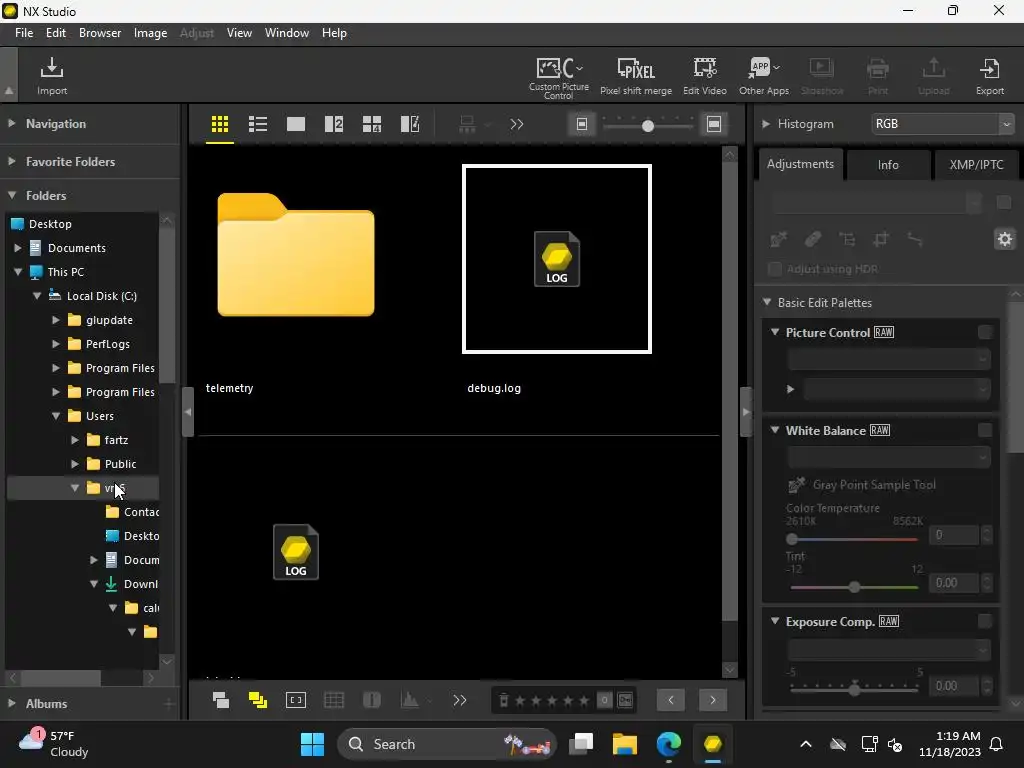The width and height of the screenshot is (1024, 768).
Task: Toggle the Exposure Comp. checkbox
Action: pyautogui.click(x=985, y=622)
